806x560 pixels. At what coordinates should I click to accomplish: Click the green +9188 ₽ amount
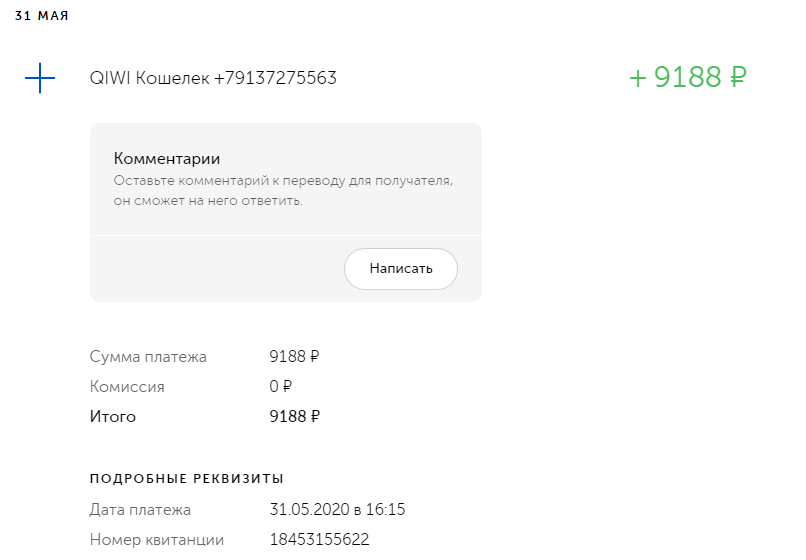688,77
